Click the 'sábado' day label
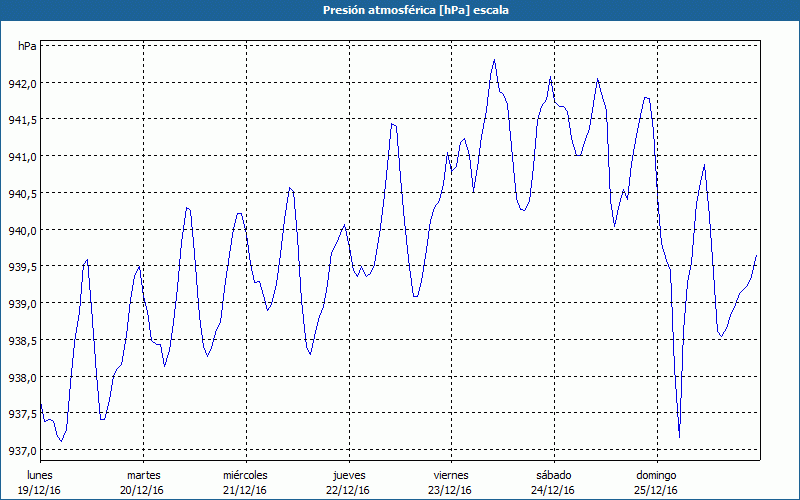Screen dimensions: 800x500 pos(553,474)
